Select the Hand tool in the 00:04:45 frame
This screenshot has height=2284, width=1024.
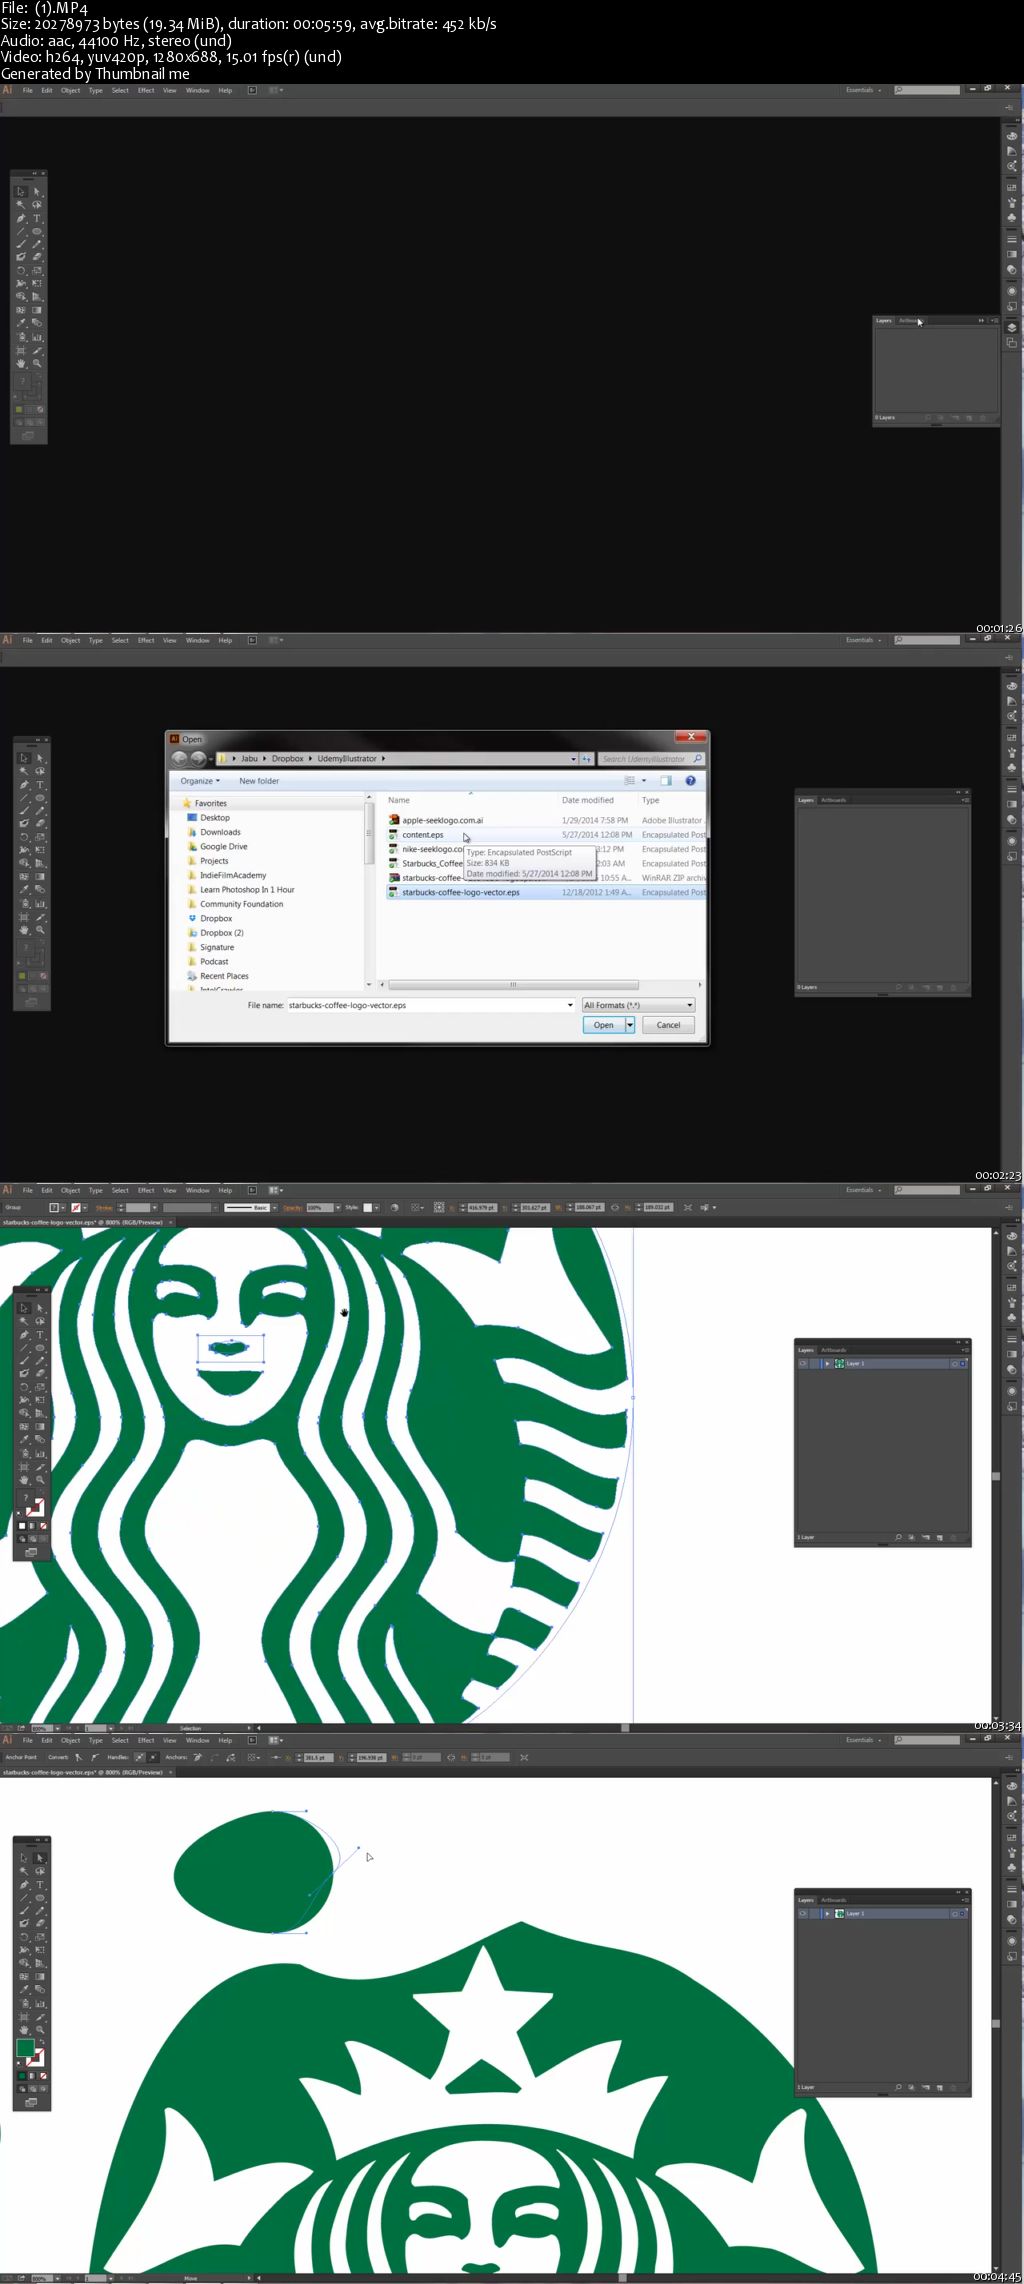[x=24, y=2030]
